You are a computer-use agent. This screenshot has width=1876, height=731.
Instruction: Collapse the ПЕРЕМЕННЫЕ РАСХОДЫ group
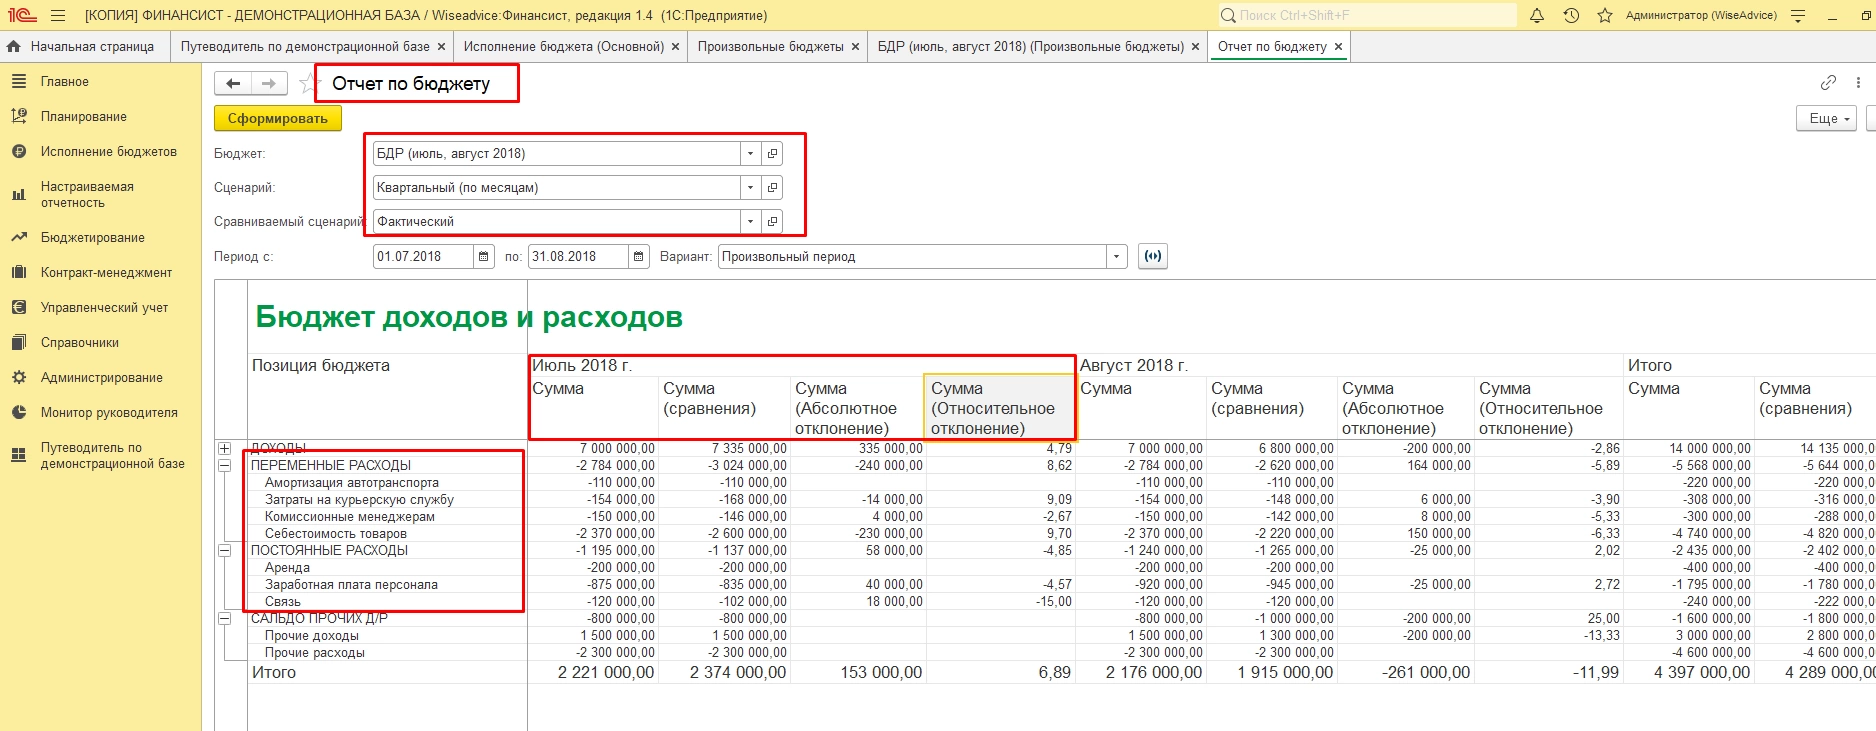[x=225, y=466]
